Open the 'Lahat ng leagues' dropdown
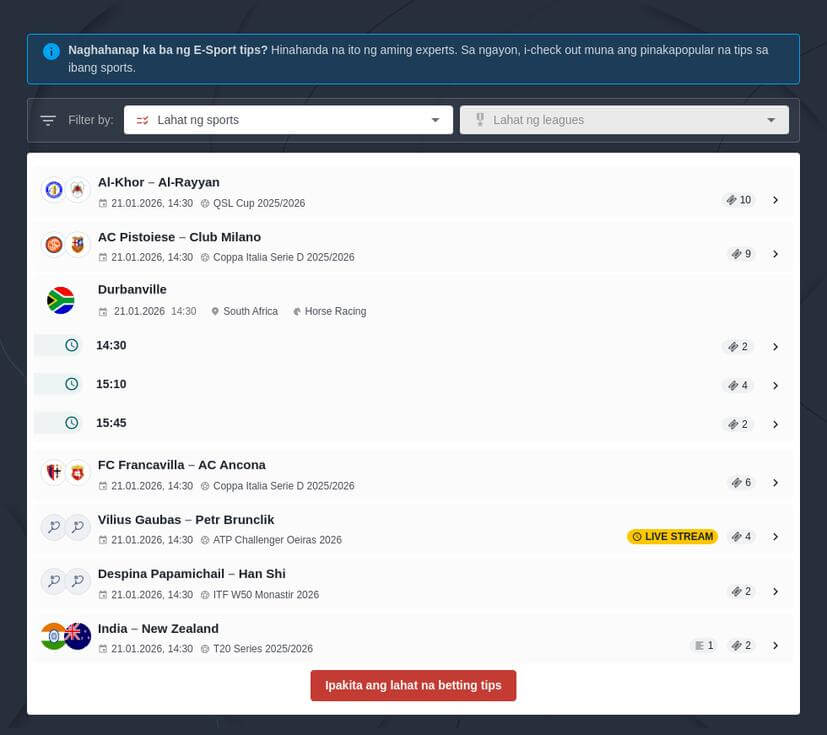 [624, 119]
